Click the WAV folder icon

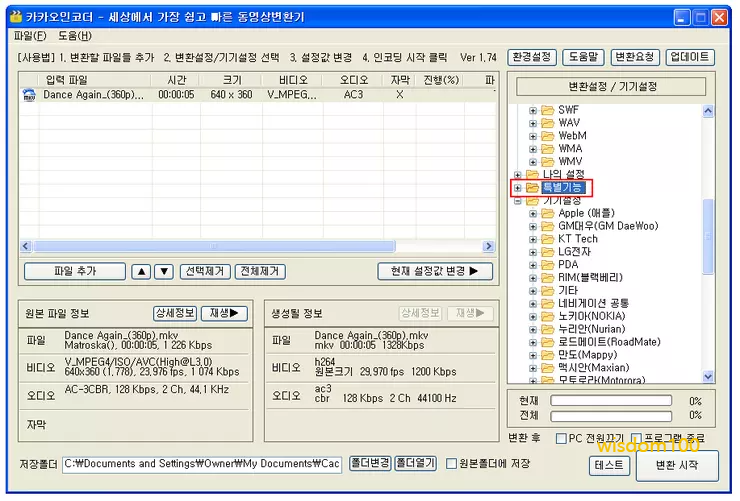point(547,123)
